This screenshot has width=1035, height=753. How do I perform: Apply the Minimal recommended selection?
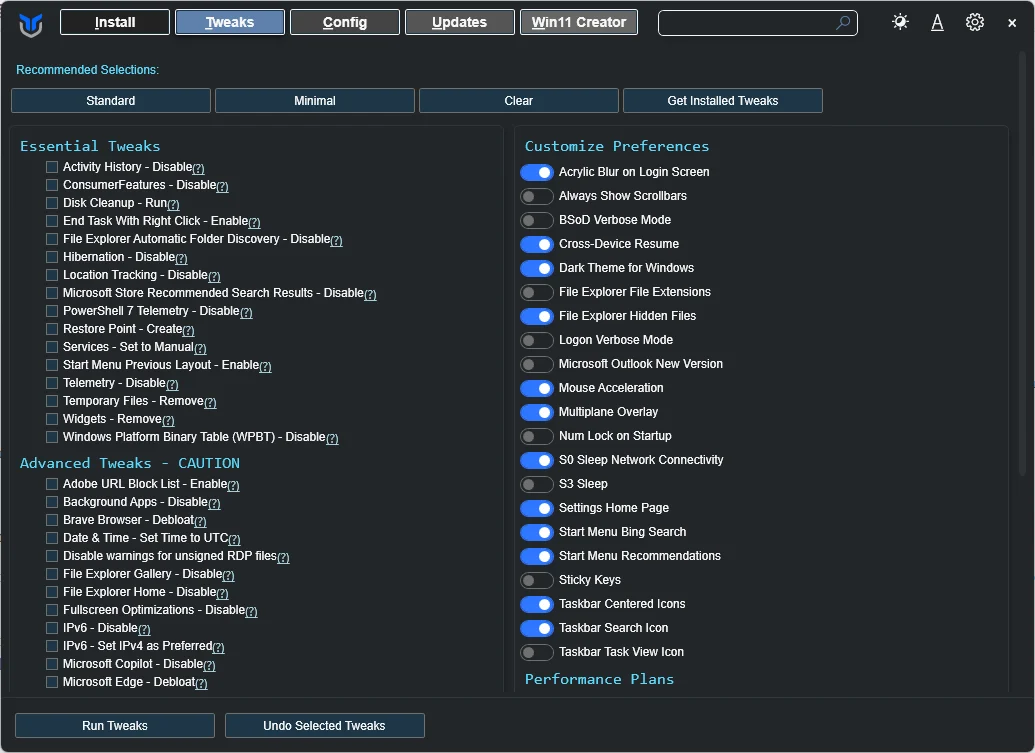click(315, 101)
